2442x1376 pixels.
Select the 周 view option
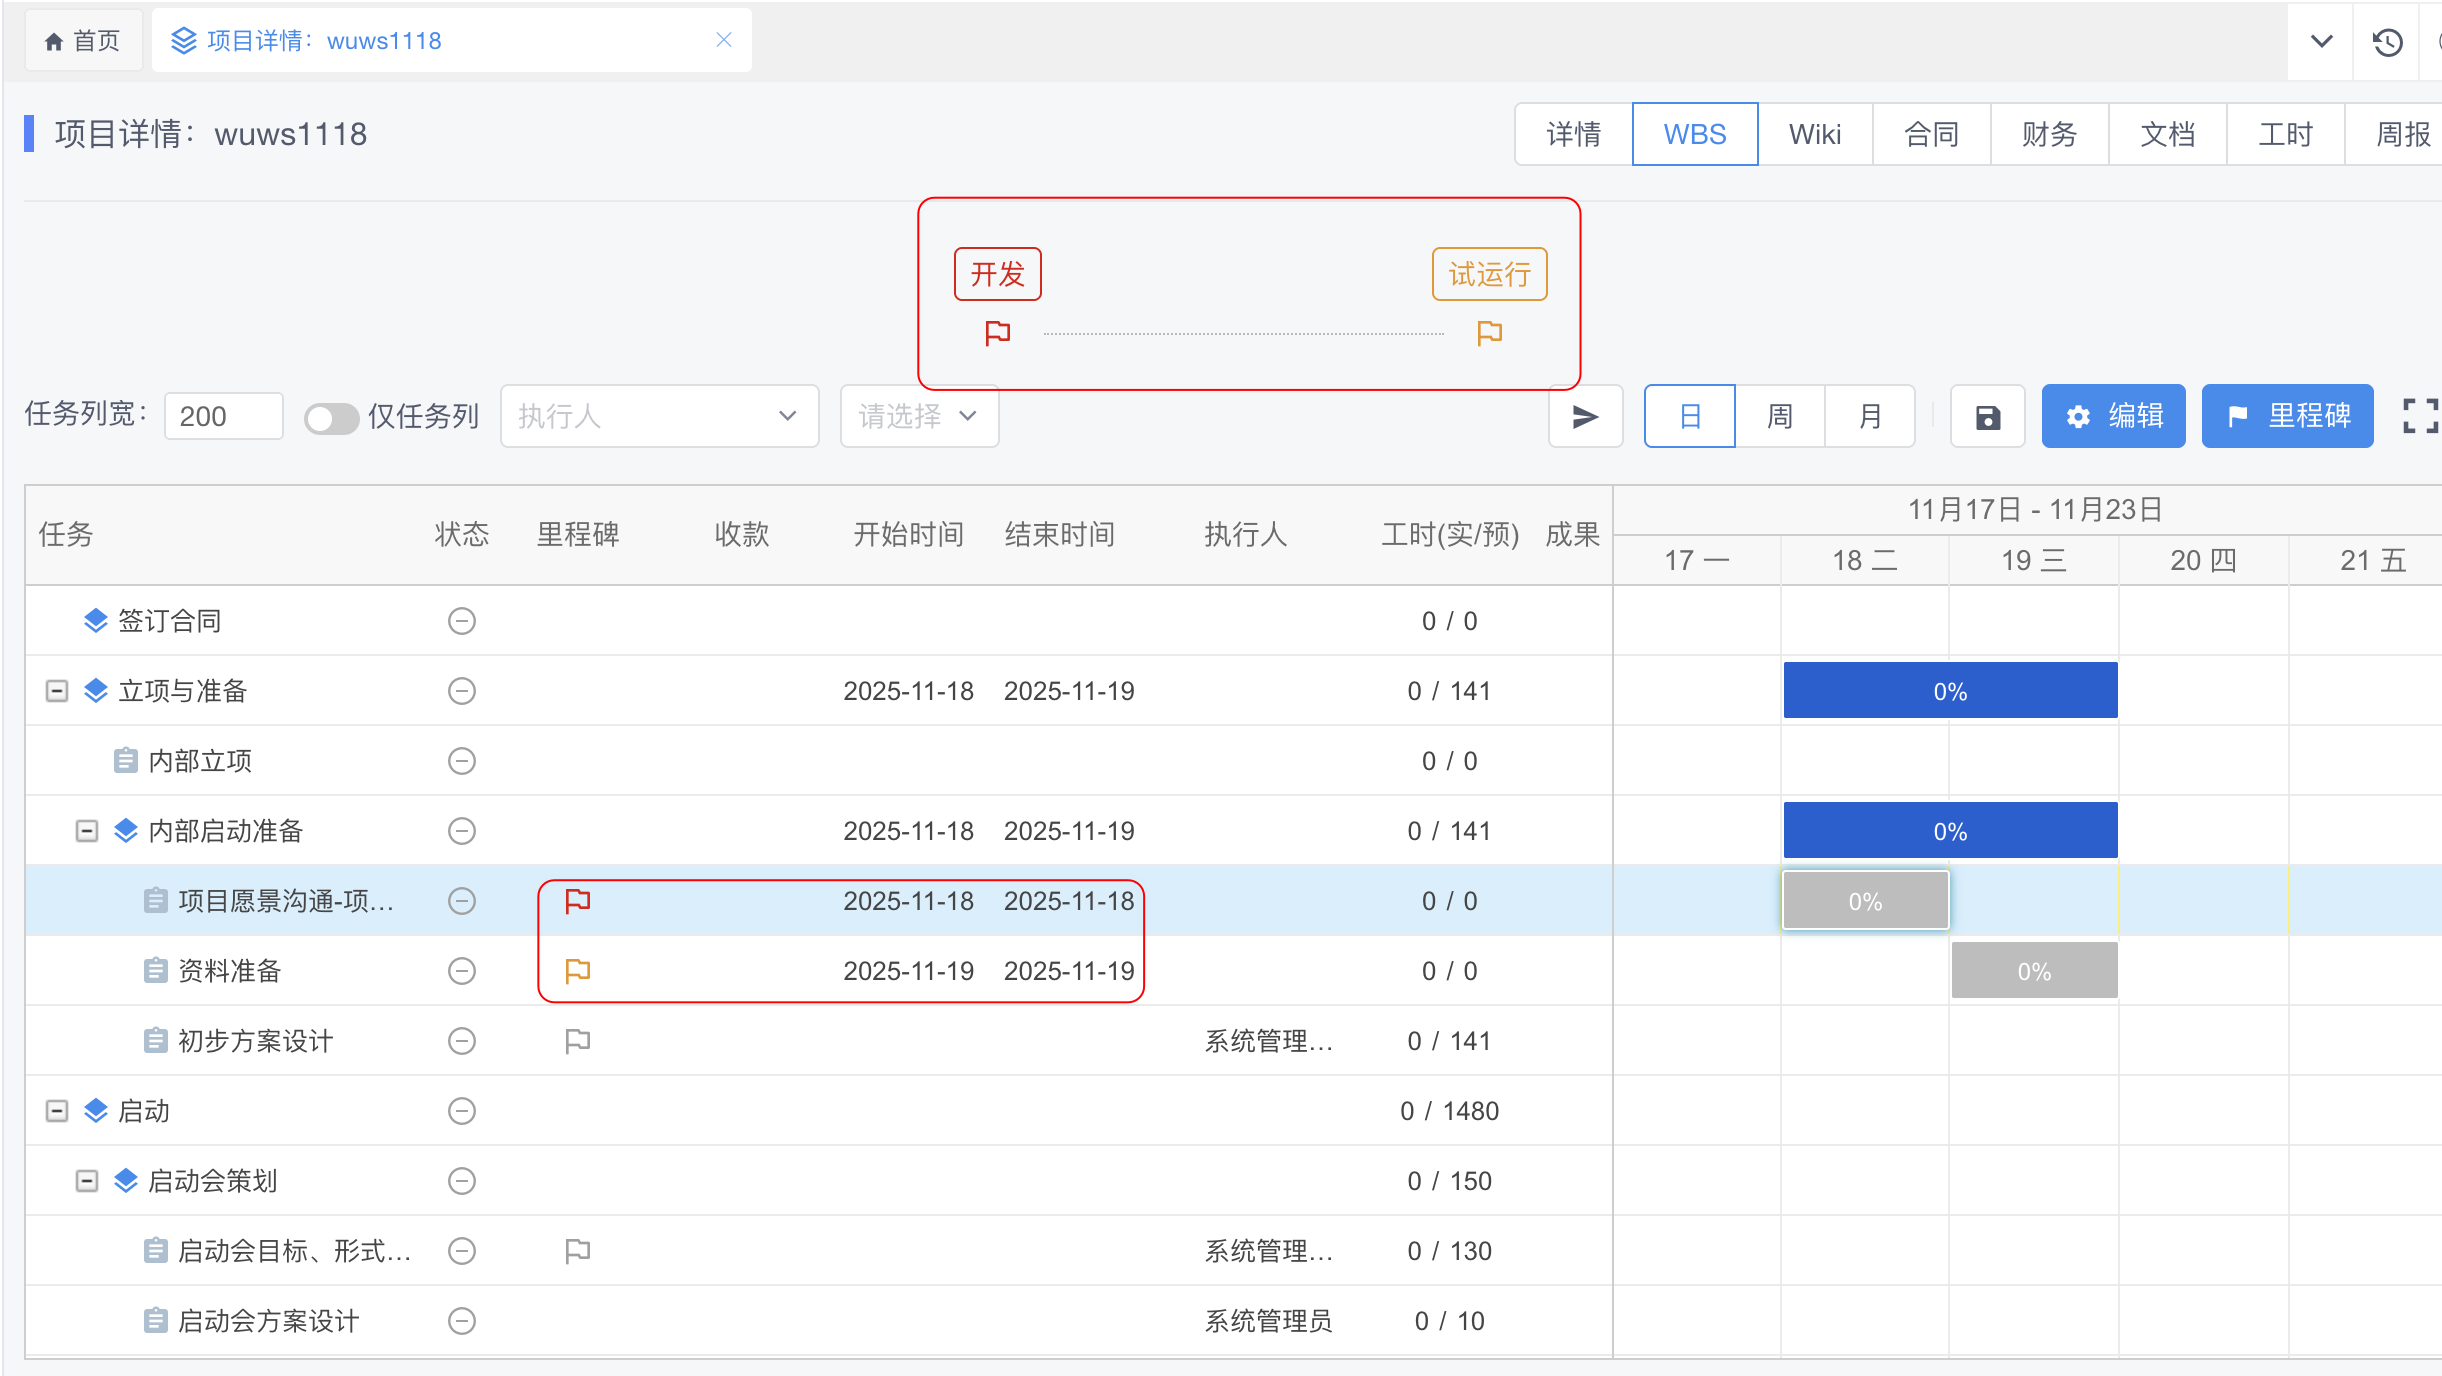(x=1779, y=417)
